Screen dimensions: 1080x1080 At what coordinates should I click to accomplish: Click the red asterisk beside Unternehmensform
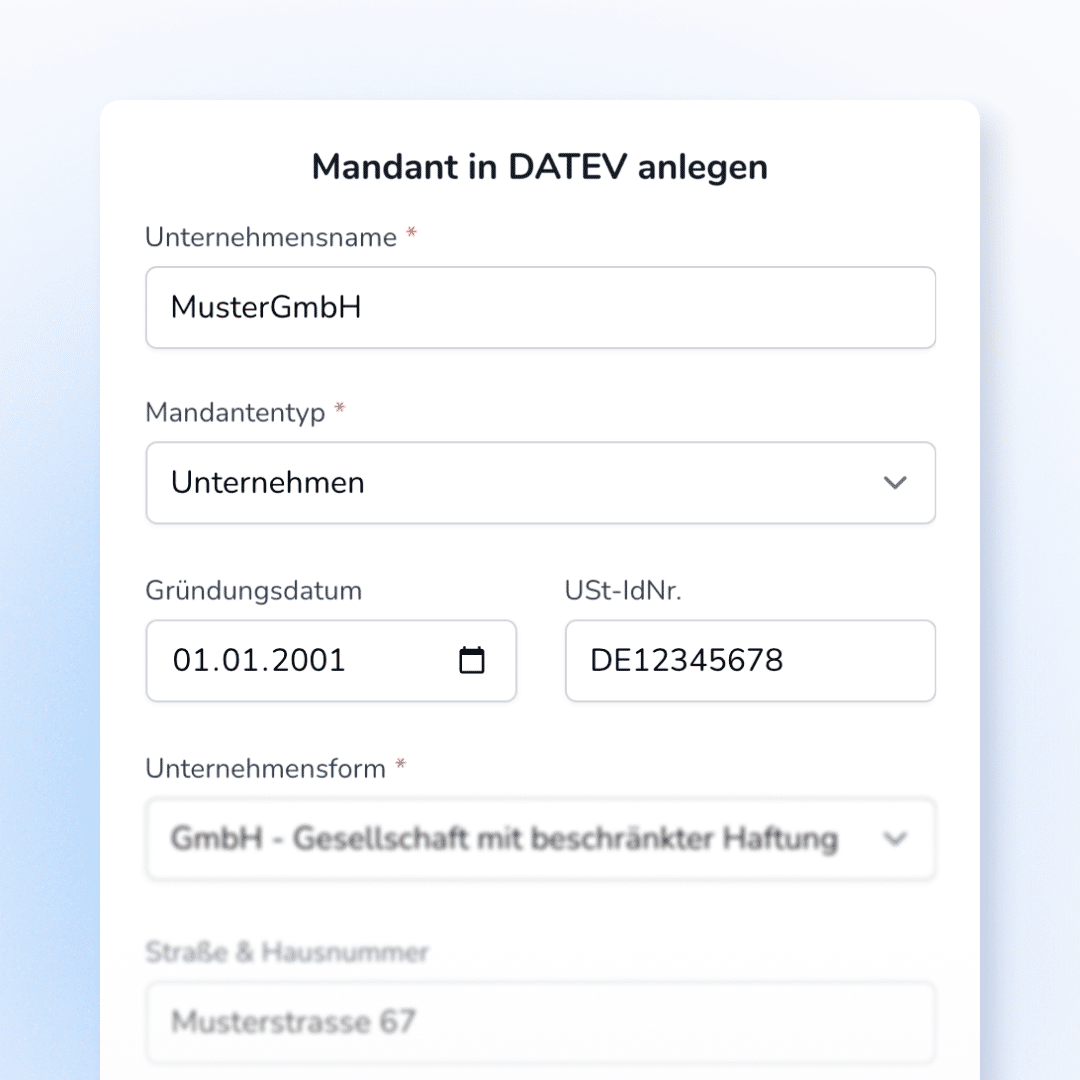(401, 766)
